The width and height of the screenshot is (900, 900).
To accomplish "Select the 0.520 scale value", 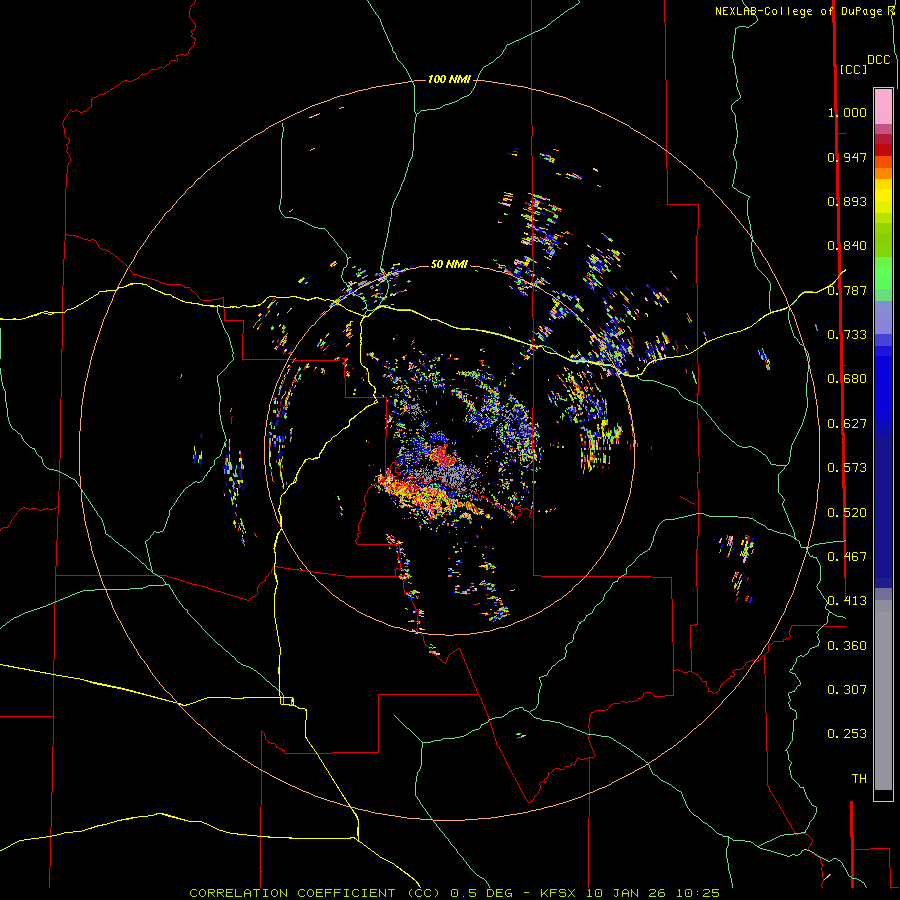I will click(847, 513).
